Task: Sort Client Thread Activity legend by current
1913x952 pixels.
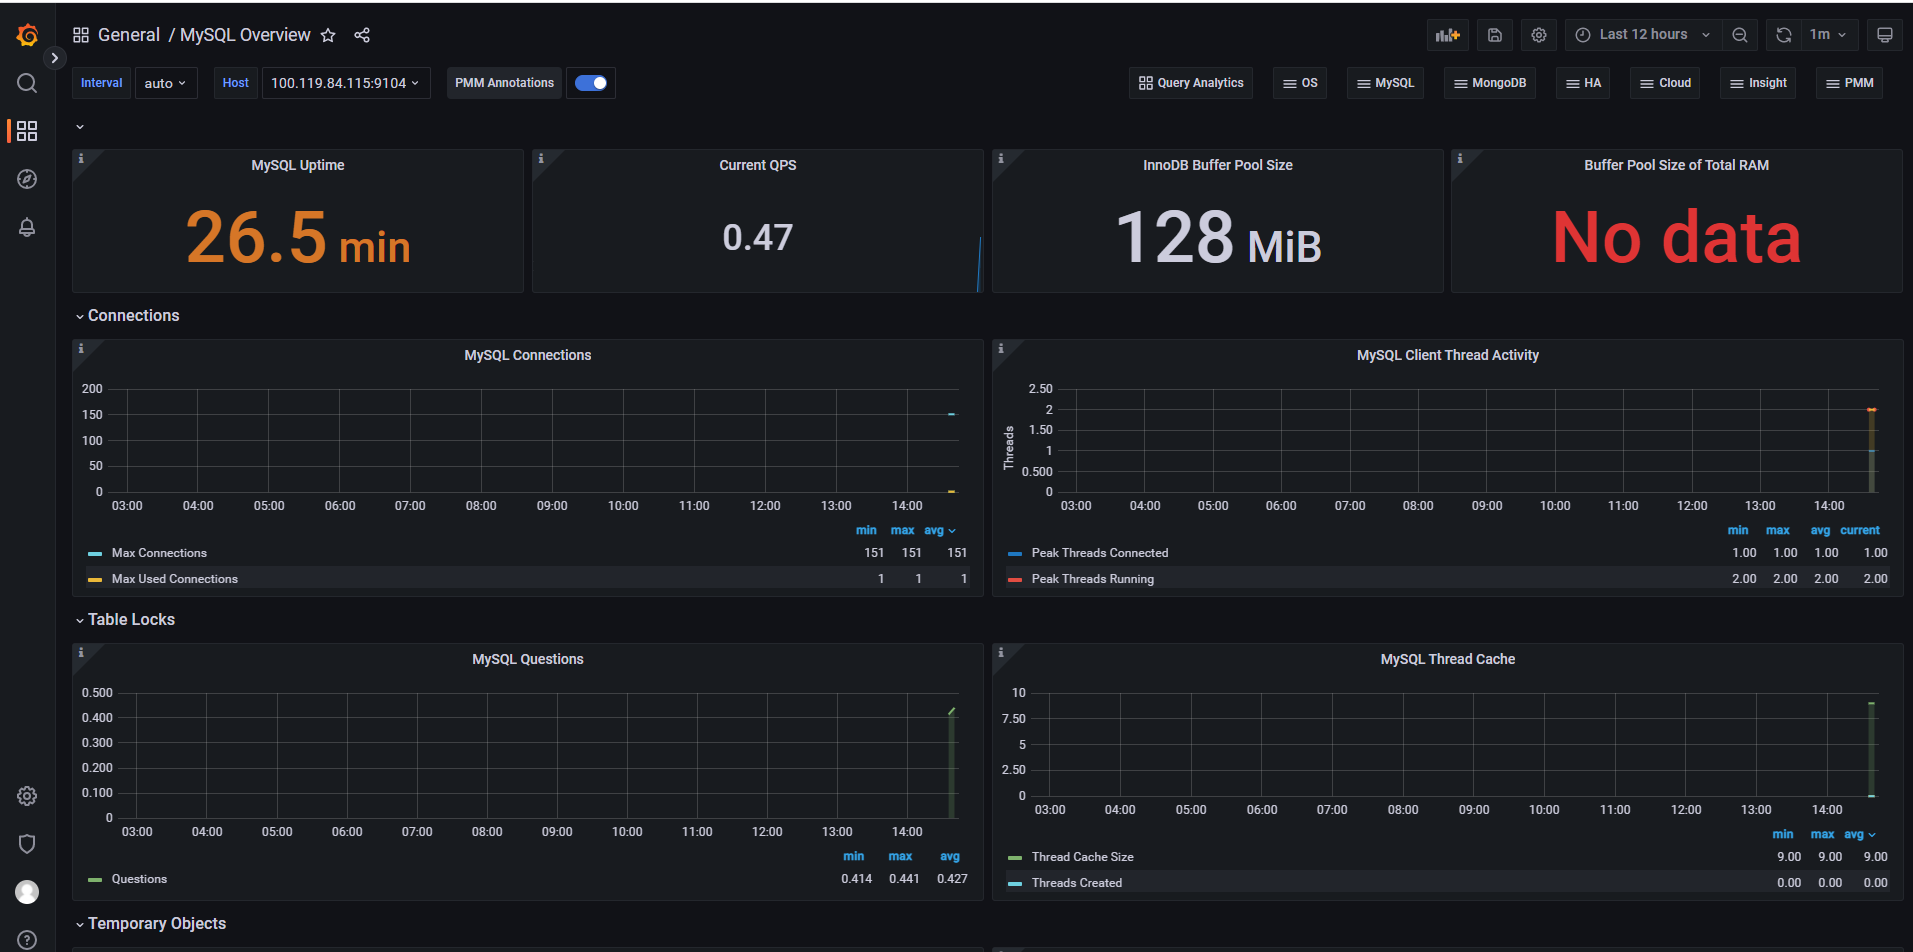Action: (x=1859, y=530)
